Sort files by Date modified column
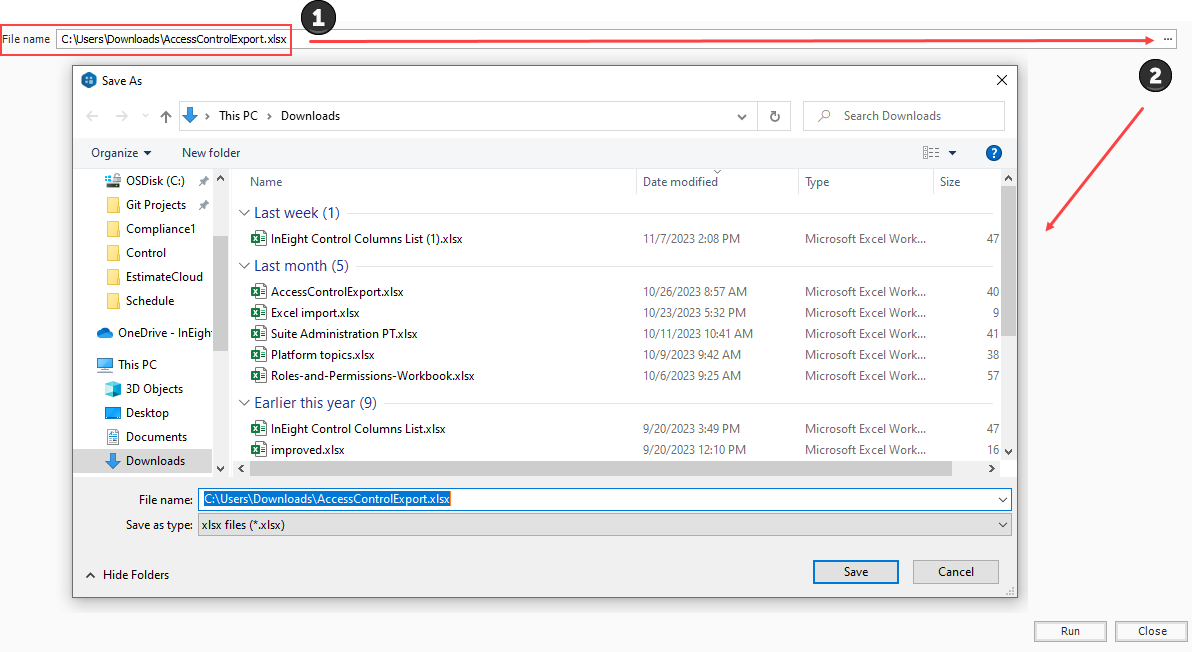This screenshot has width=1192, height=652. coord(680,182)
